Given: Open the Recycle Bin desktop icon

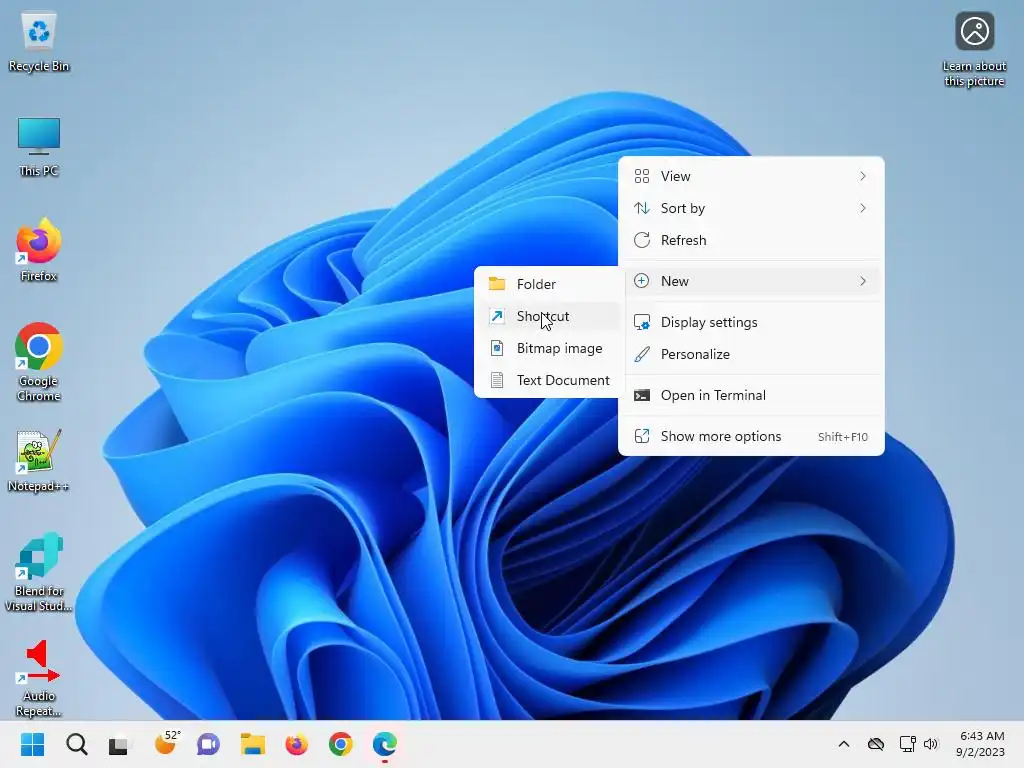Looking at the screenshot, I should 39,42.
